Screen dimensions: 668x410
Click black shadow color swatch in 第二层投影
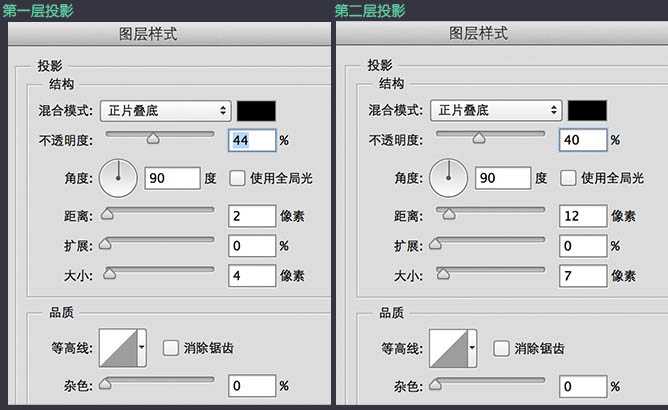click(x=587, y=110)
